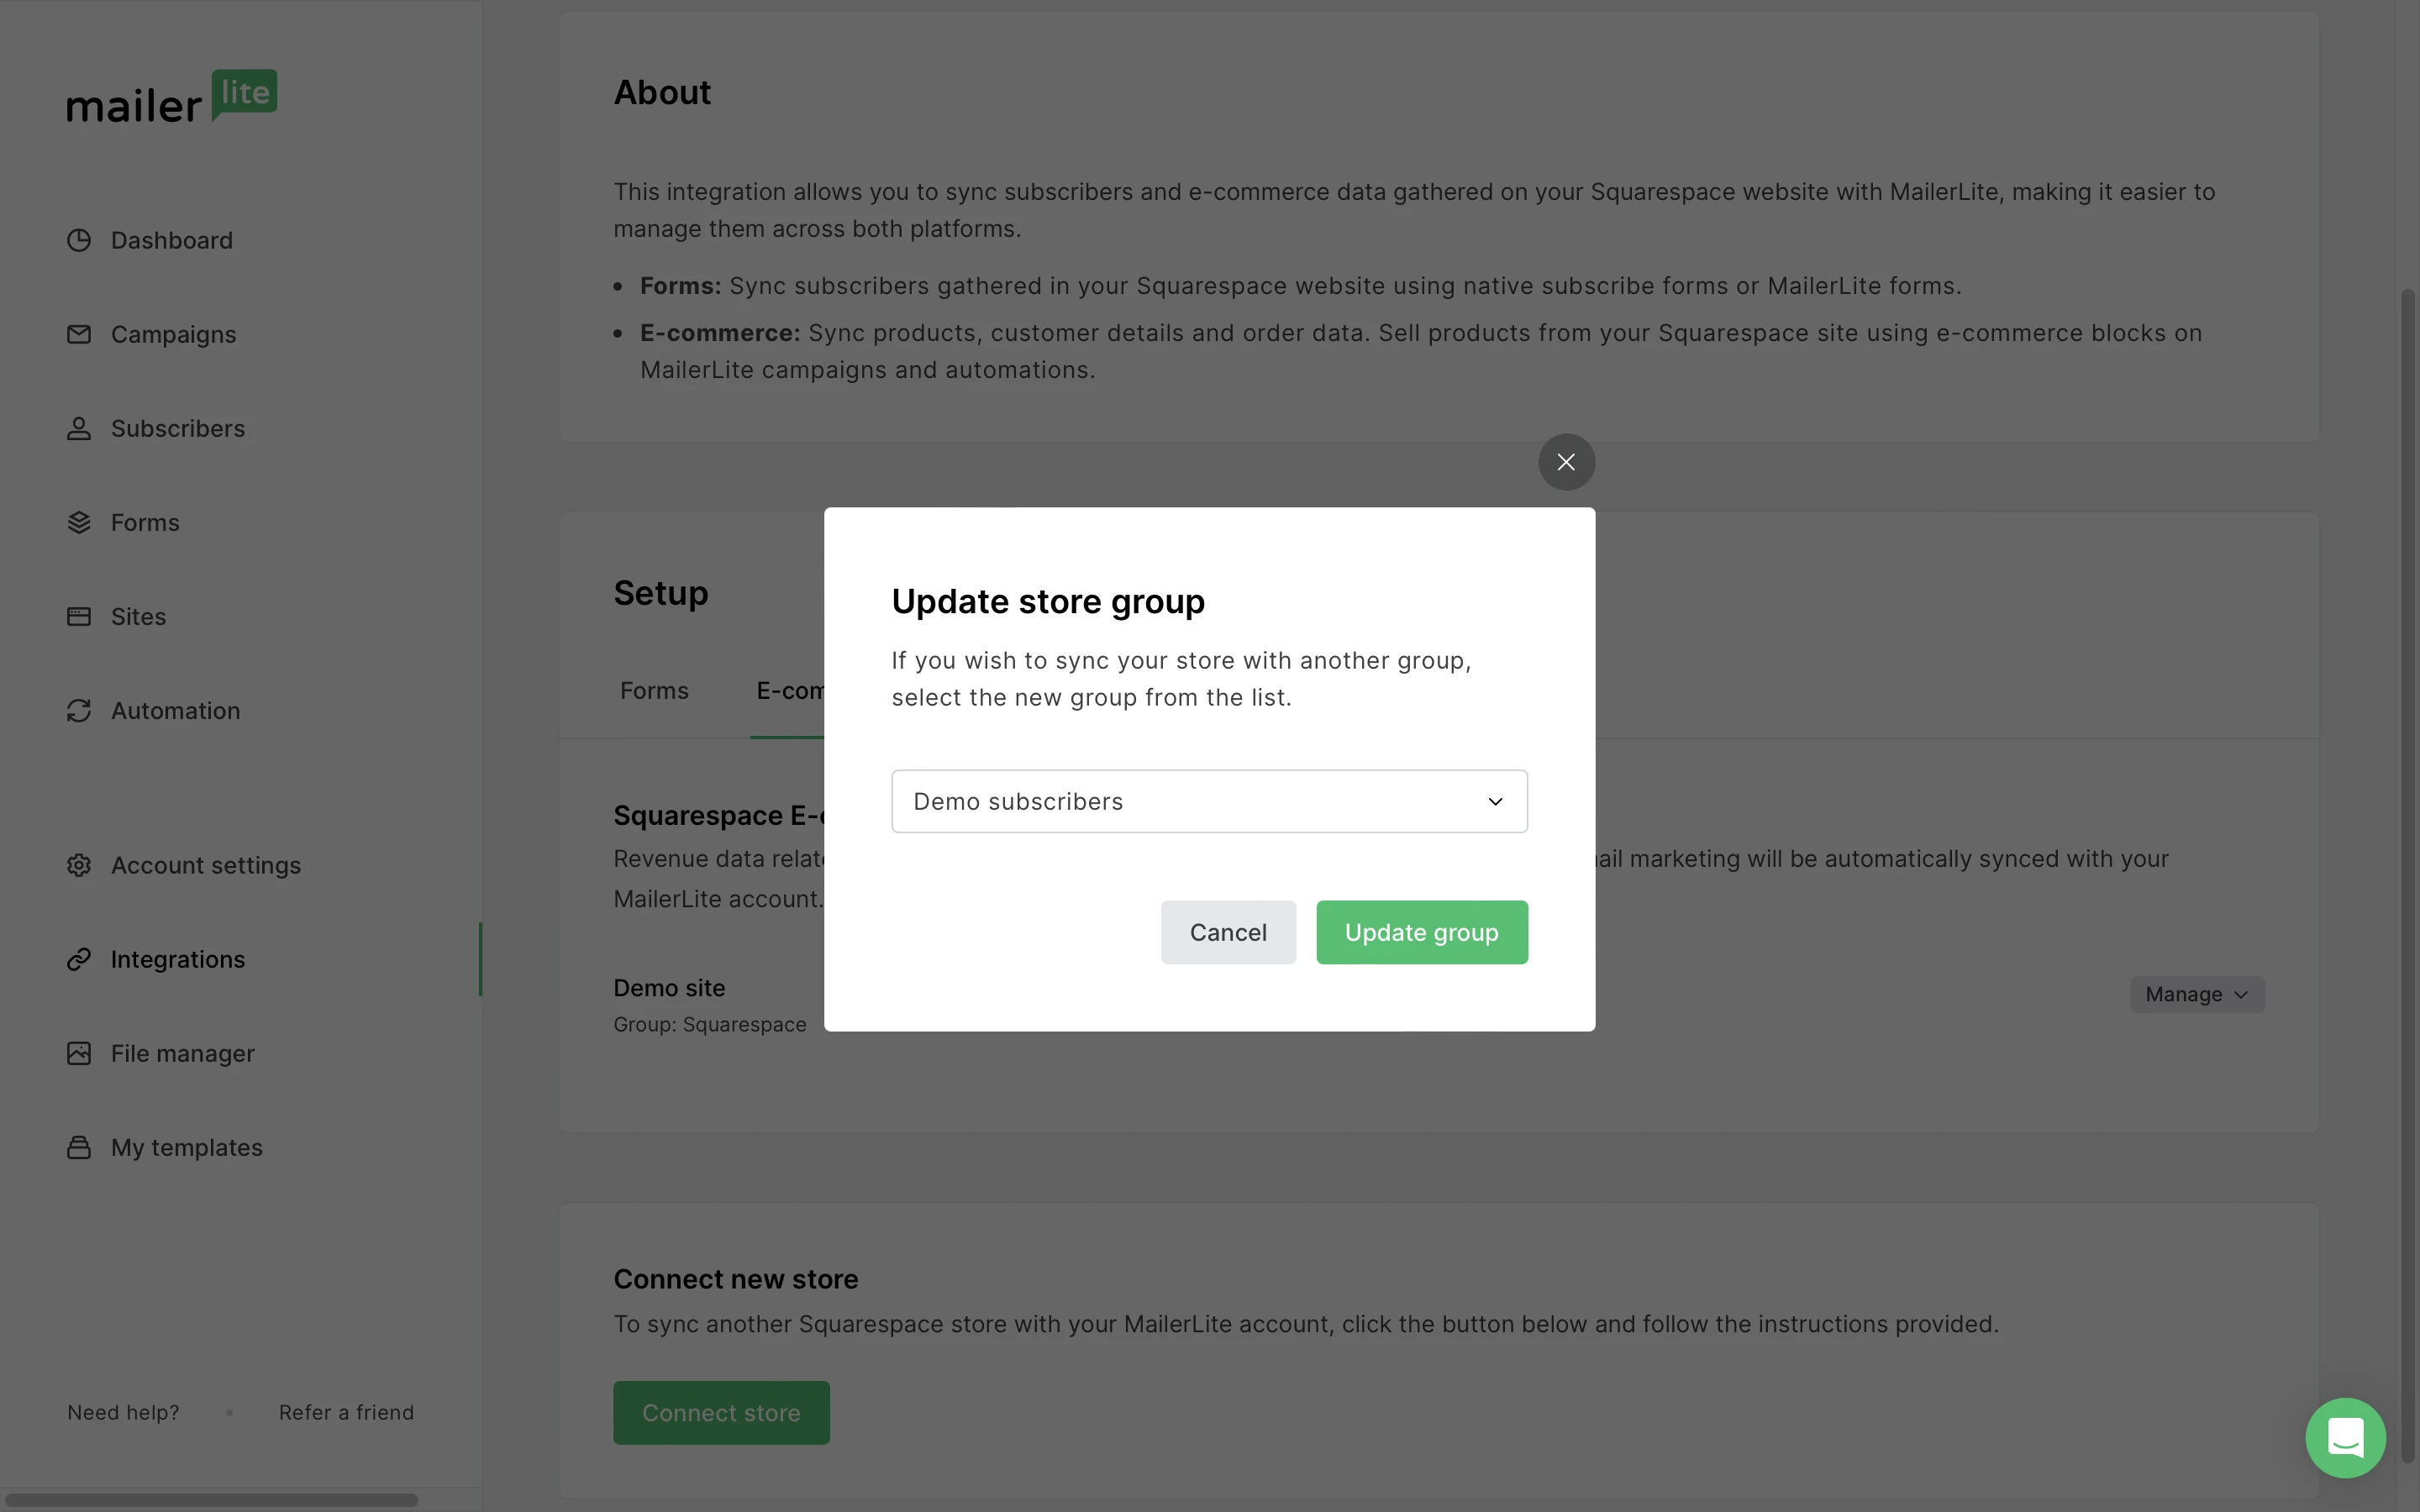This screenshot has height=1512, width=2420.
Task: Click the Campaigns envelope icon
Action: coord(79,334)
